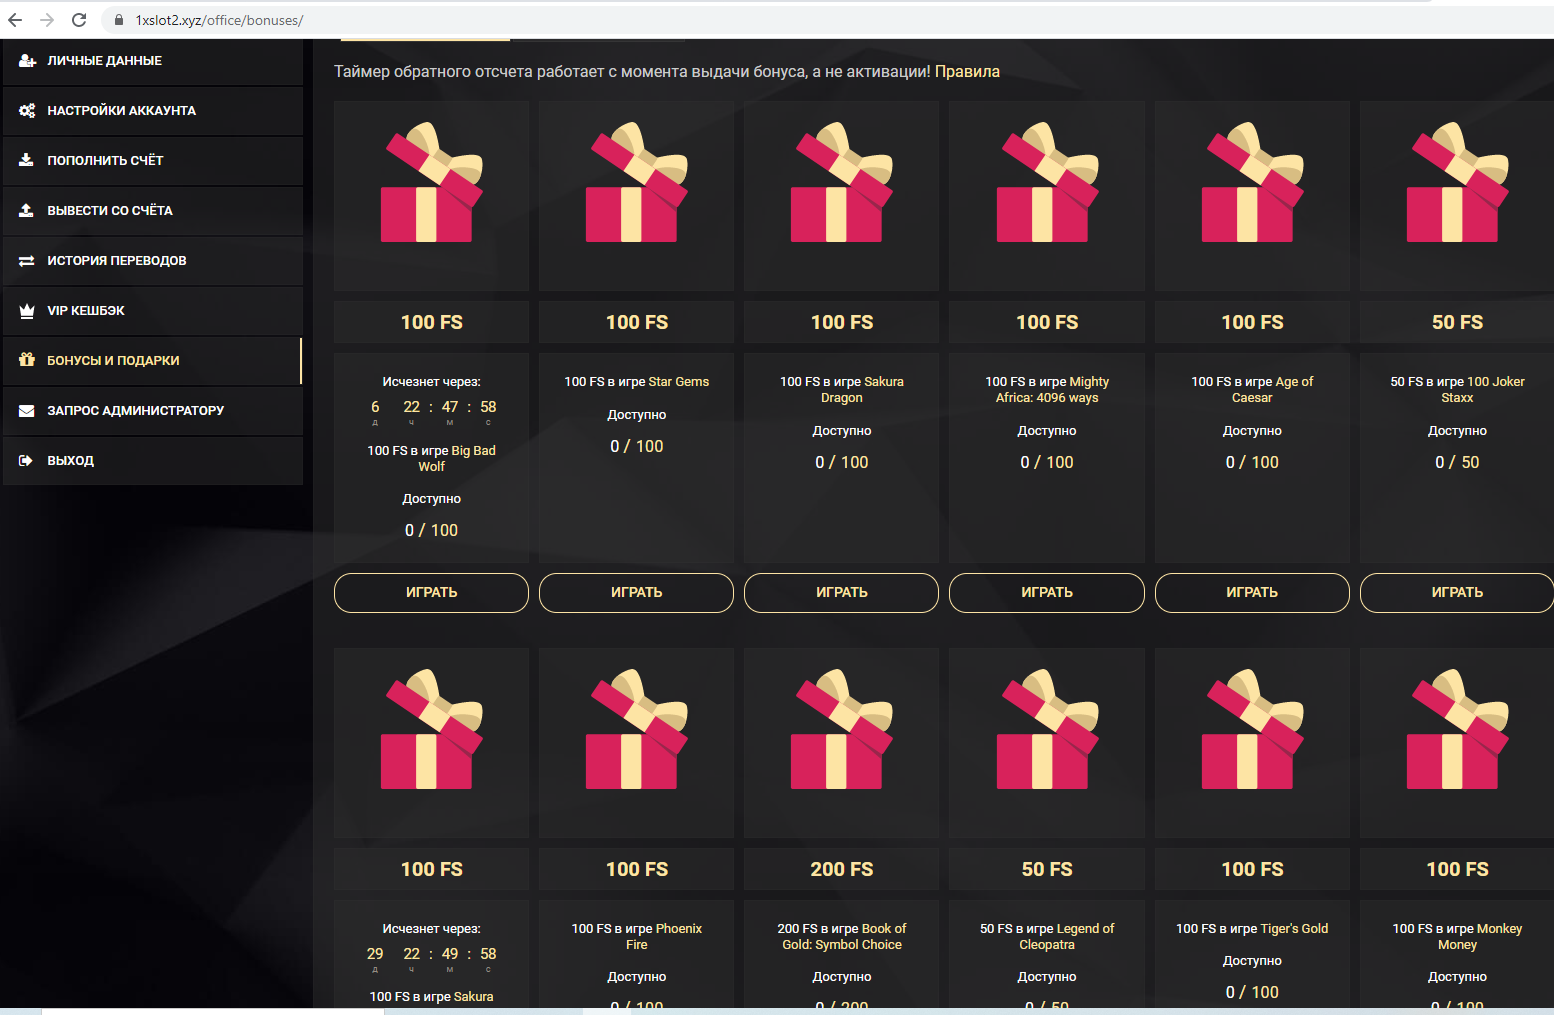The image size is (1554, 1015).
Task: Click the logout exit icon
Action: [27, 461]
